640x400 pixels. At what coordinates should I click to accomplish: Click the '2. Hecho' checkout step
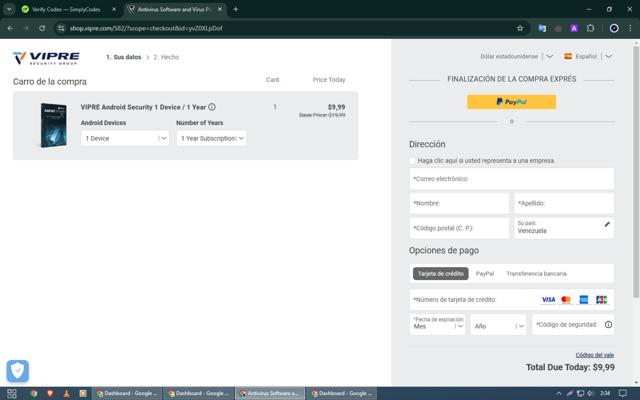[x=166, y=57]
